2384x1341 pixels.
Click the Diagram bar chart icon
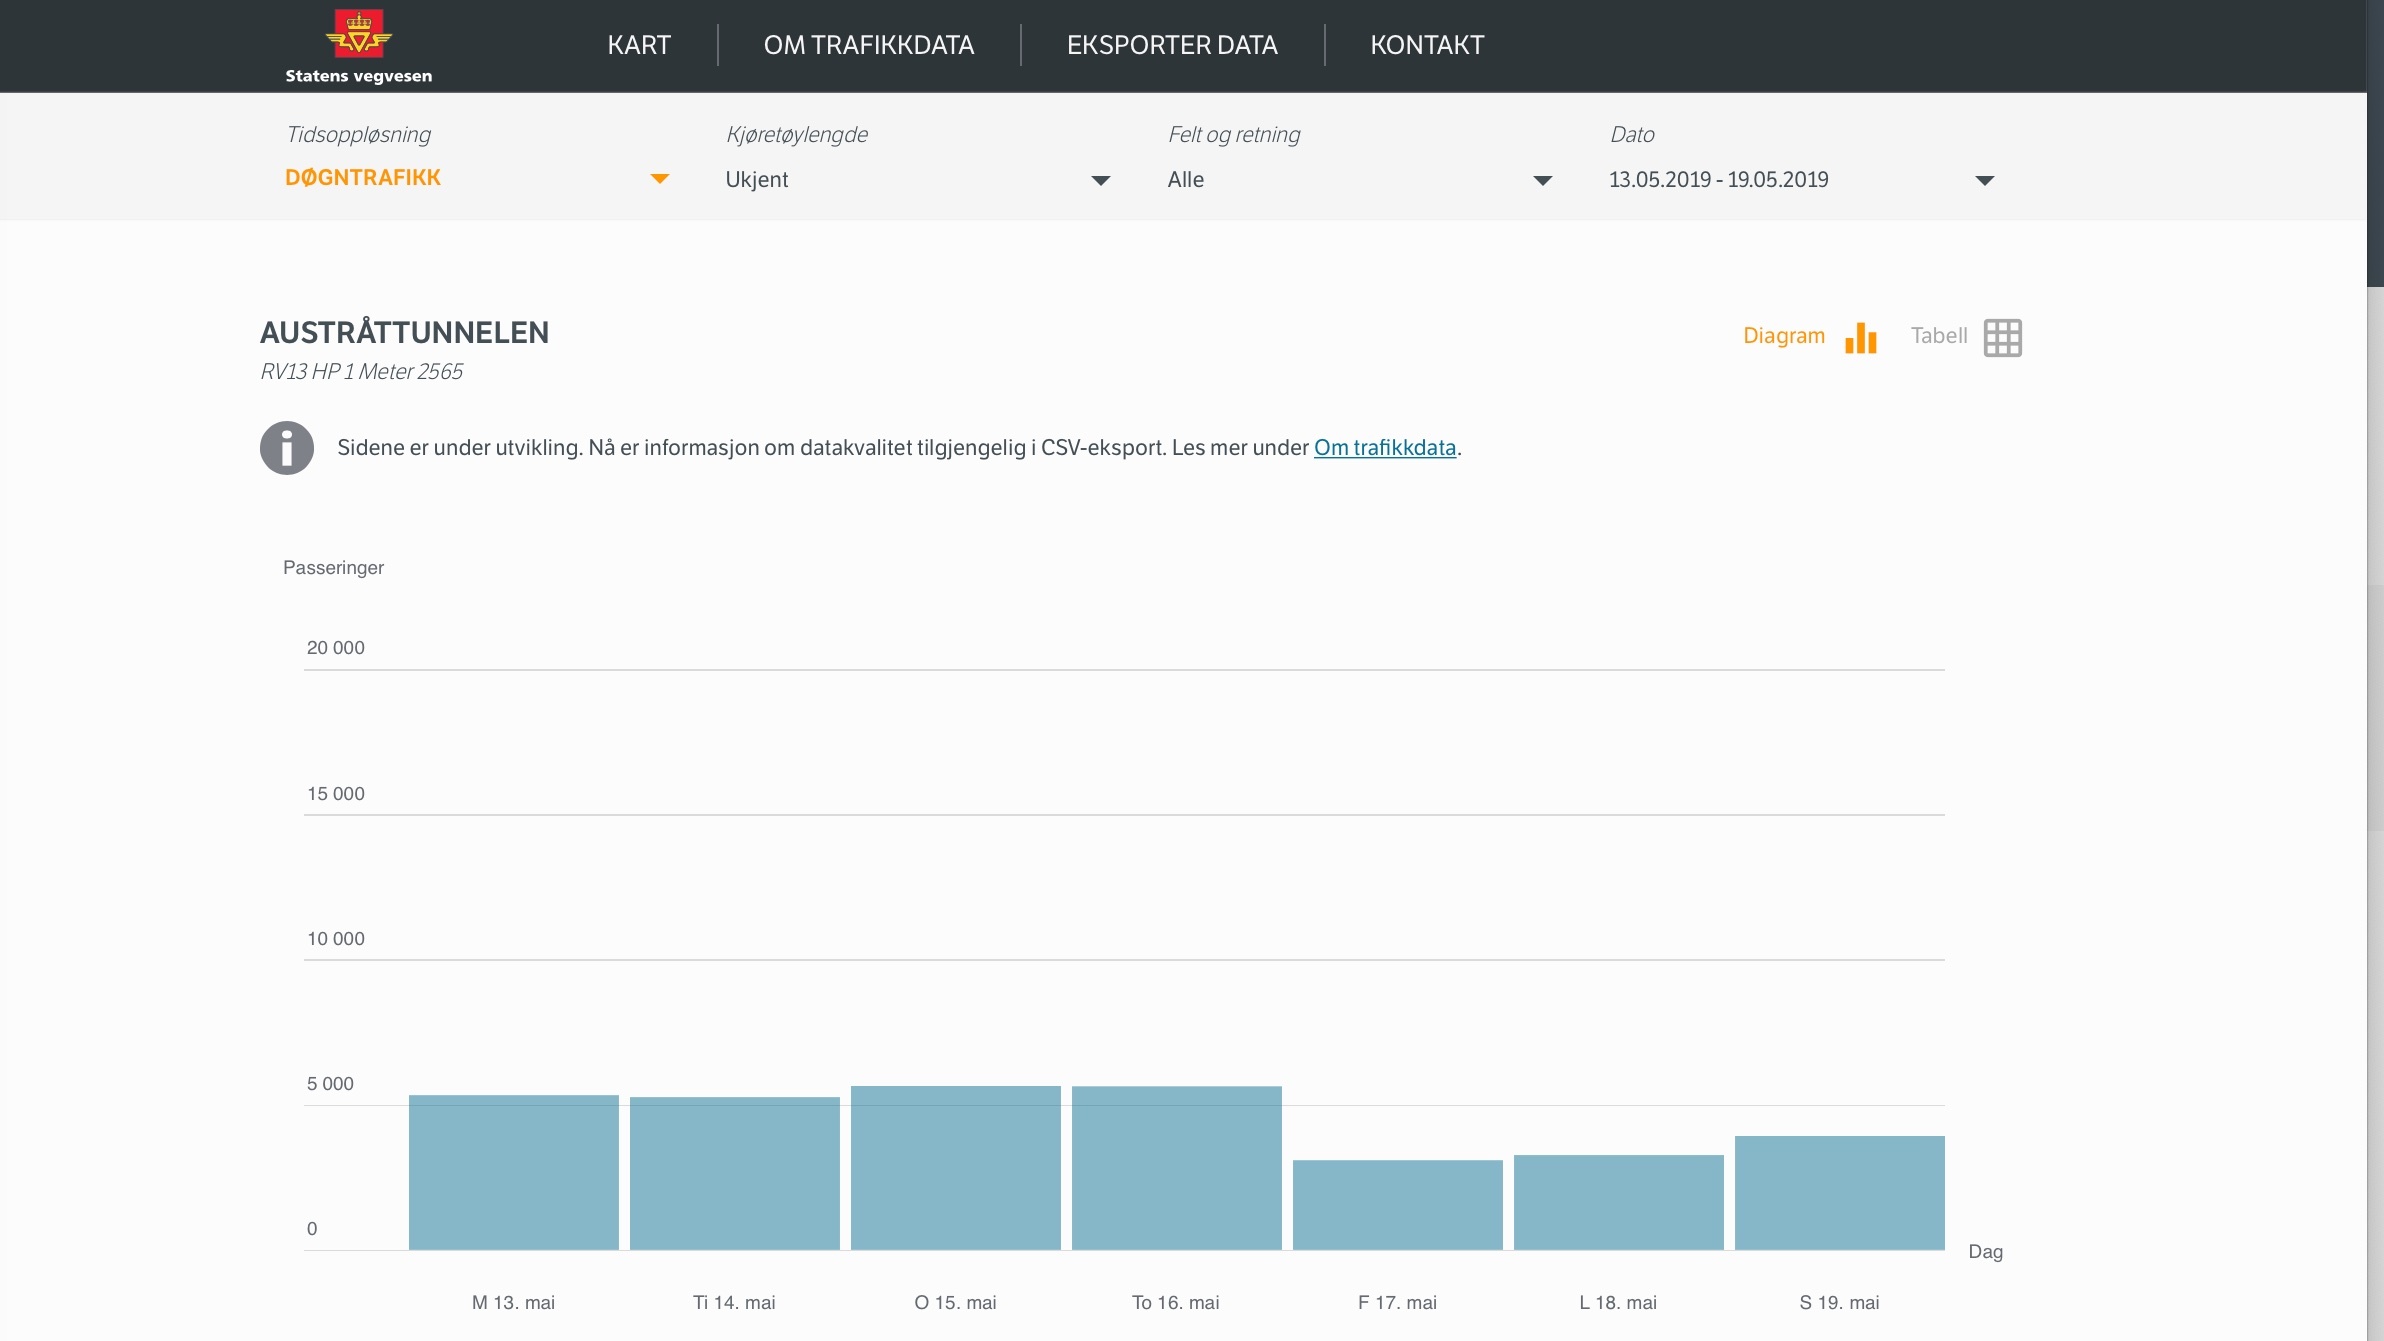[1860, 337]
